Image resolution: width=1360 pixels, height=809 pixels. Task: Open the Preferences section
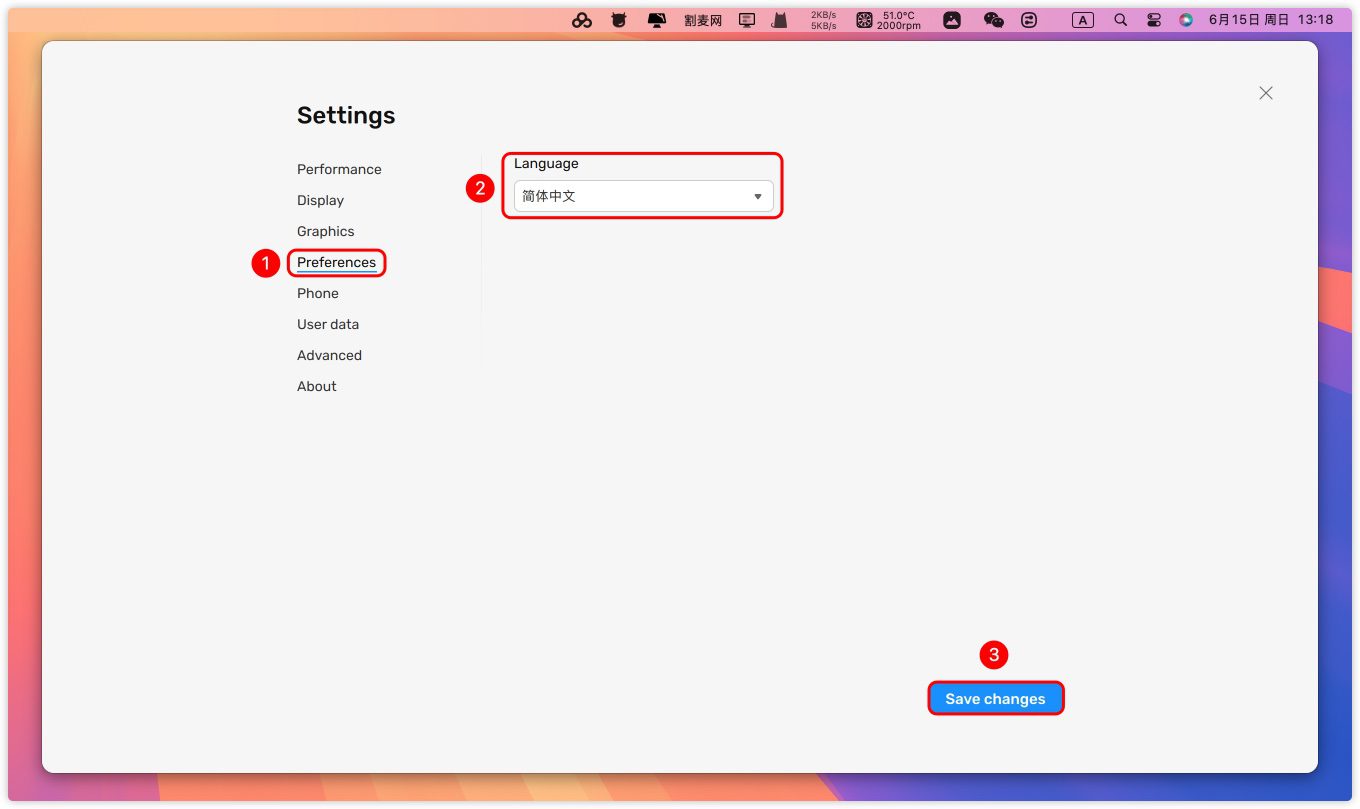click(x=336, y=262)
